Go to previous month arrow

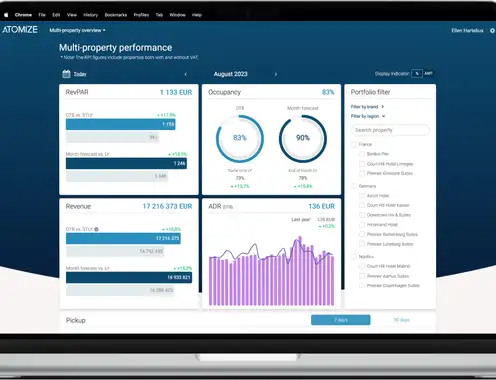186,74
